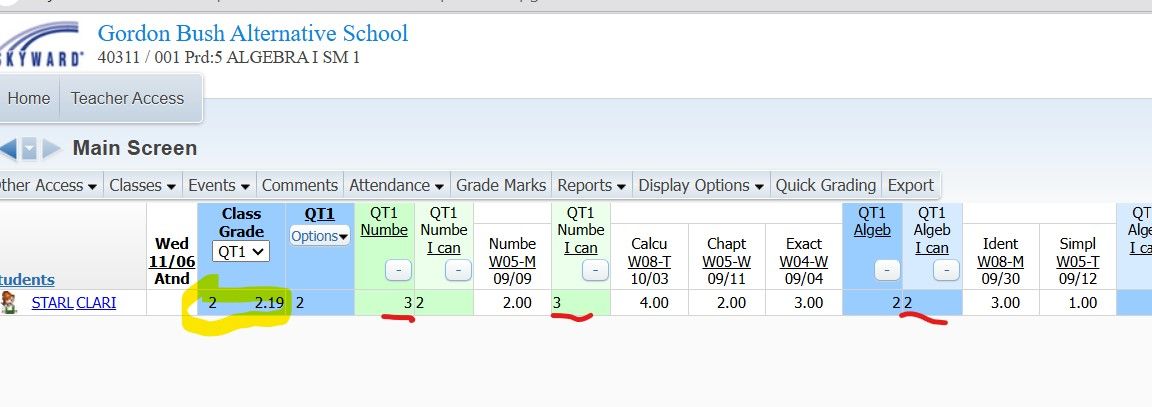Switch to the Teacher Access tab
The width and height of the screenshot is (1152, 407).
coord(127,98)
